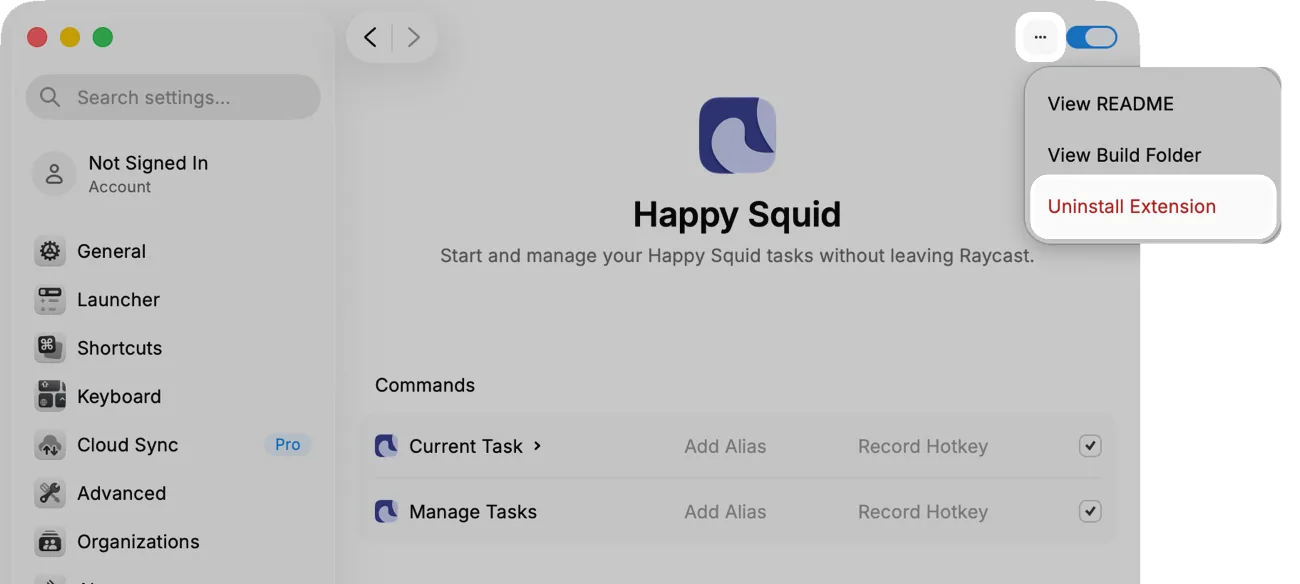Image resolution: width=1300 pixels, height=584 pixels.
Task: Click the Happy Squid title heading
Action: (737, 214)
